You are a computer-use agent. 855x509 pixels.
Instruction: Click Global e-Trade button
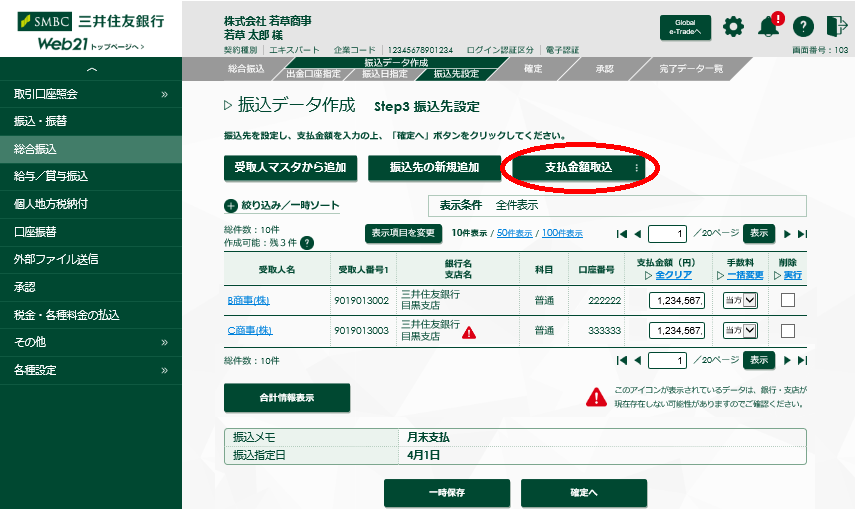[685, 27]
